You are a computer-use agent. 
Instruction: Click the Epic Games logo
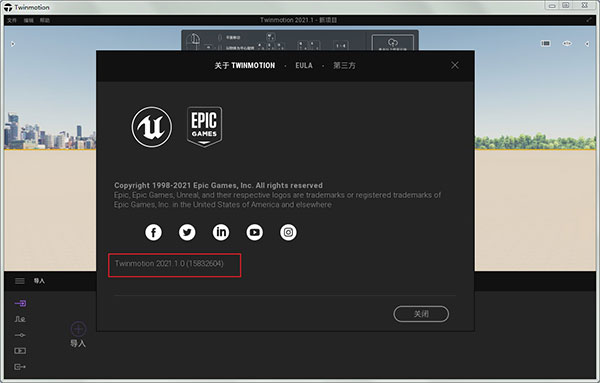204,127
